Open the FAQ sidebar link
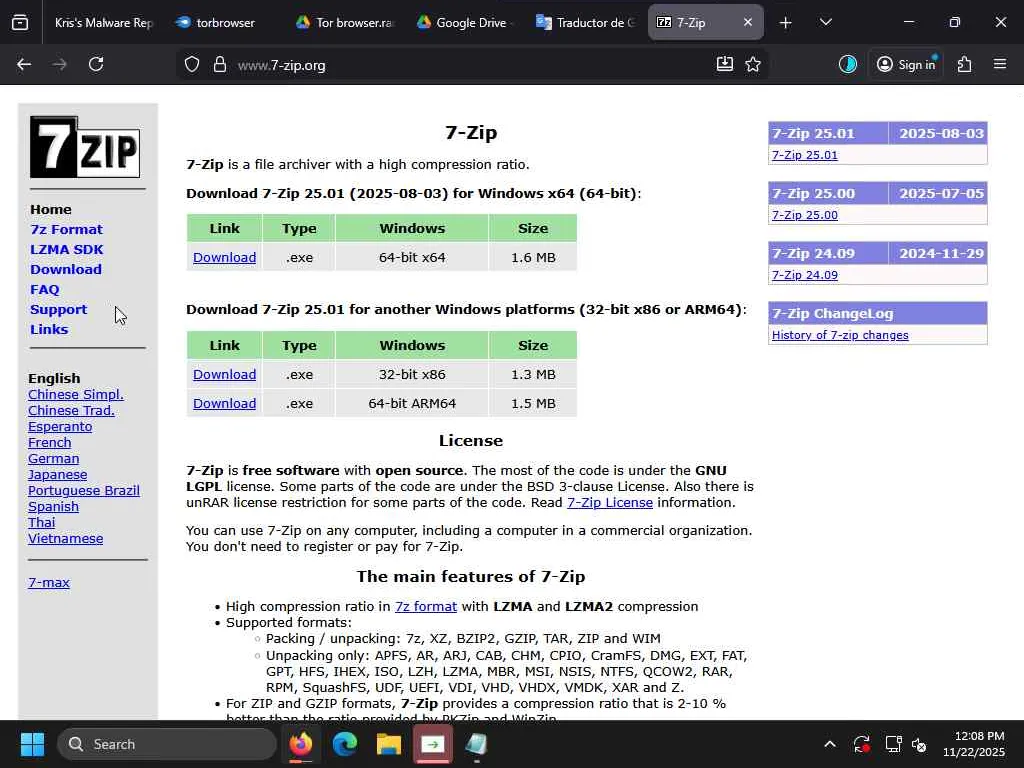 click(44, 289)
